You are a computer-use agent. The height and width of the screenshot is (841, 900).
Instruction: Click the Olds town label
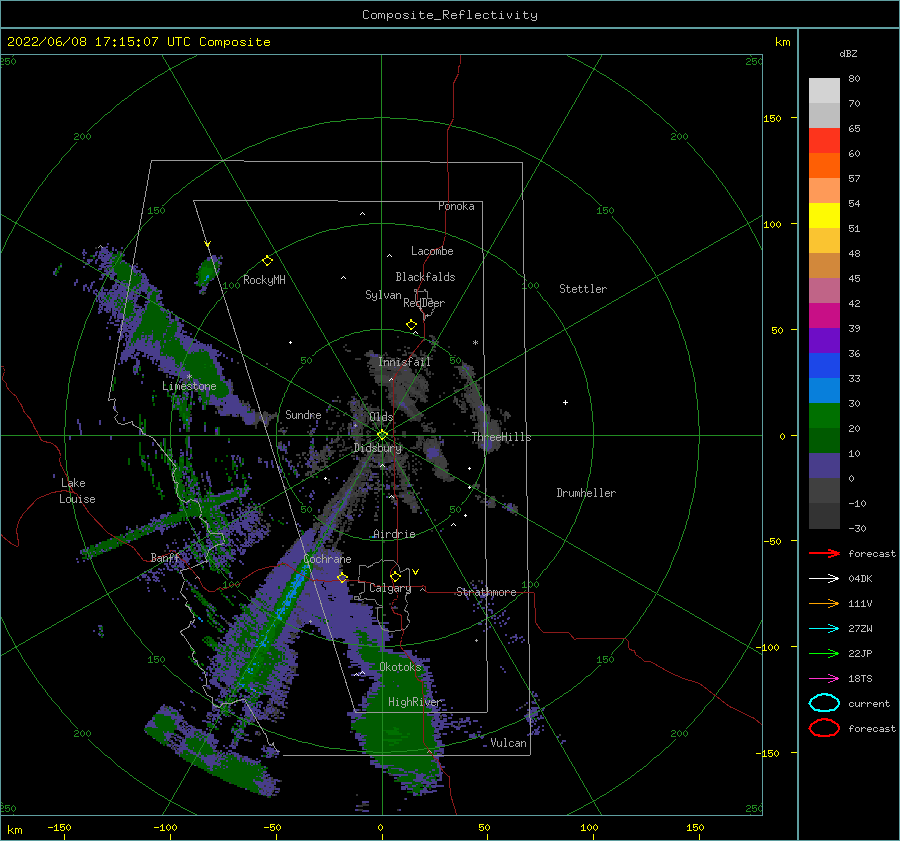381,417
